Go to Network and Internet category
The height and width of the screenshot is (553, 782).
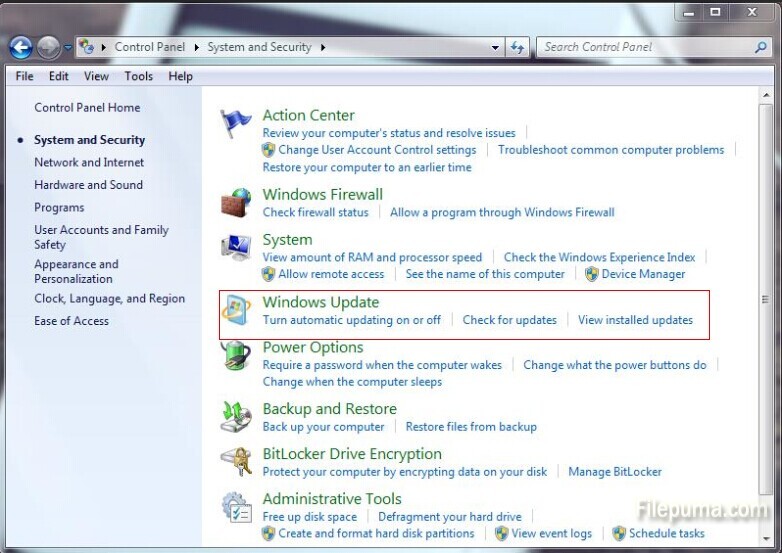(x=89, y=162)
